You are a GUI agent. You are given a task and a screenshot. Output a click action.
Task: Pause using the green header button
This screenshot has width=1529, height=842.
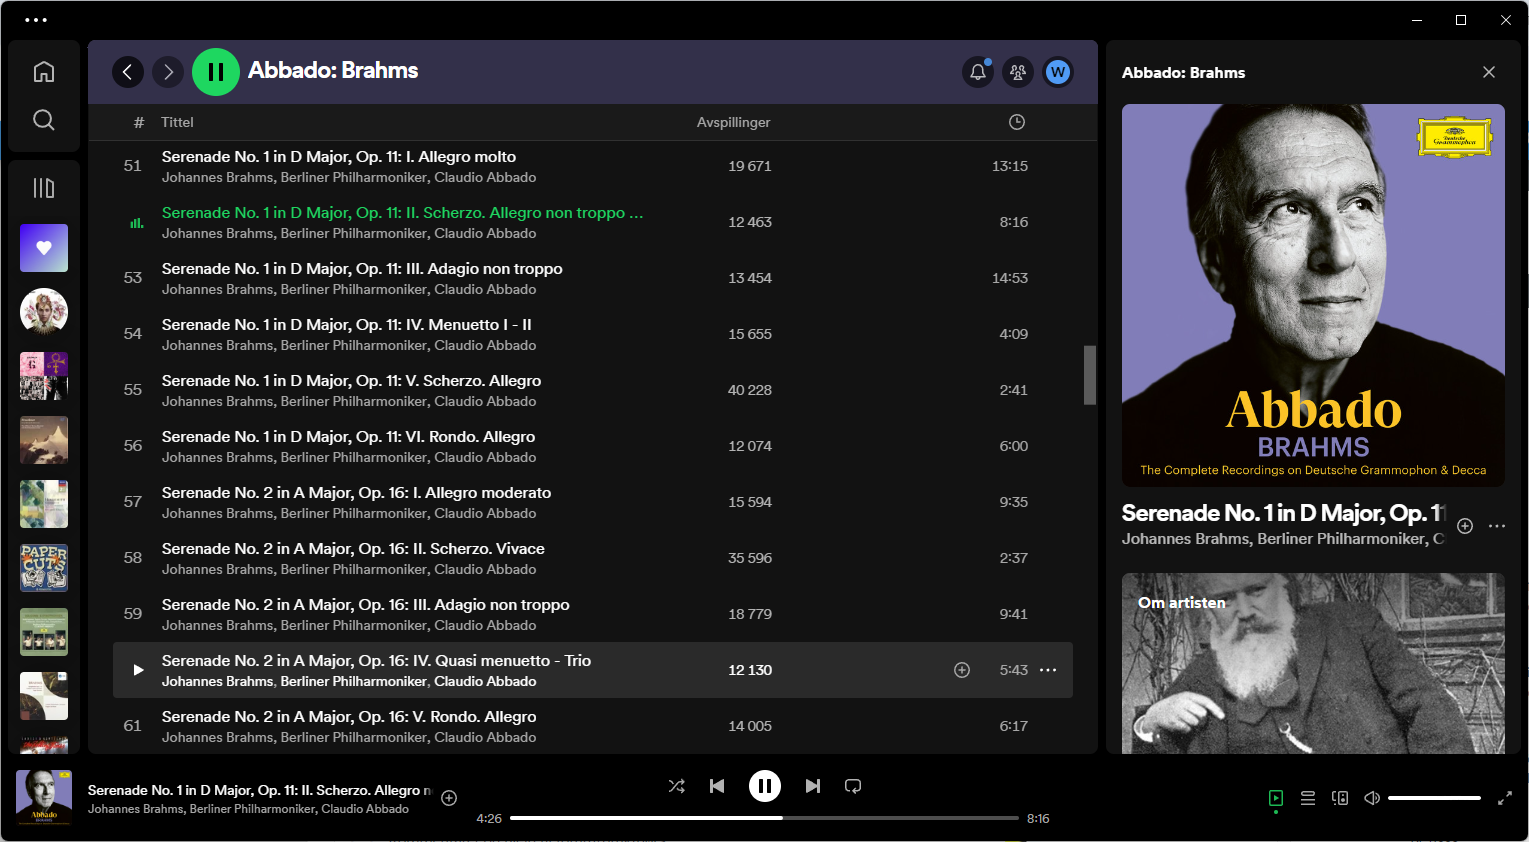[216, 72]
